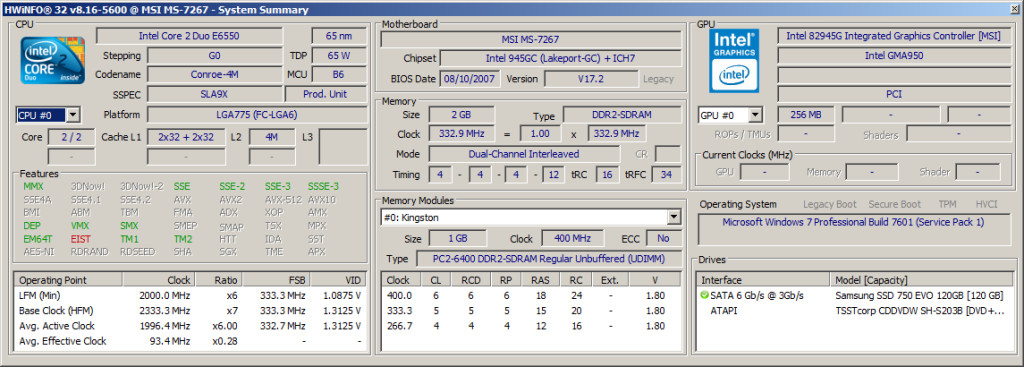
Task: Click the Core 2 / 2 field
Action: click(x=71, y=137)
